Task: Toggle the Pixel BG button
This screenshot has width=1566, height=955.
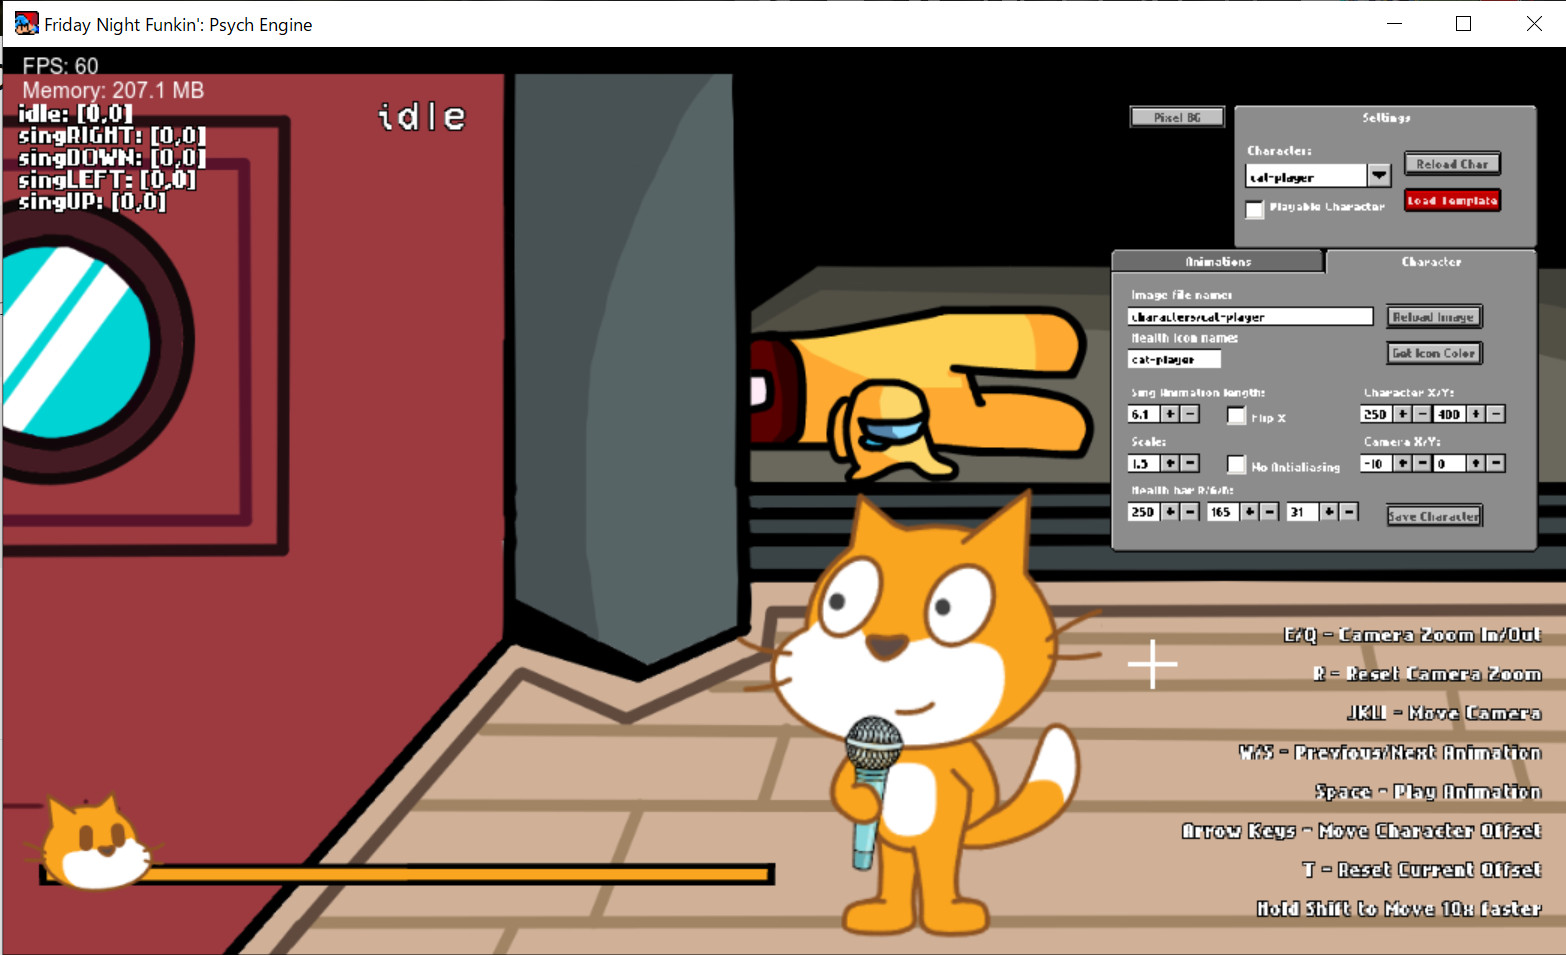Action: 1177,117
